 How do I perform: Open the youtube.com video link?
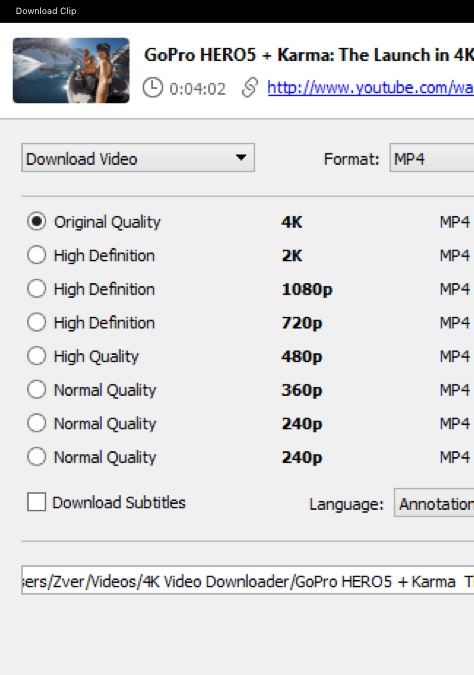click(x=370, y=88)
